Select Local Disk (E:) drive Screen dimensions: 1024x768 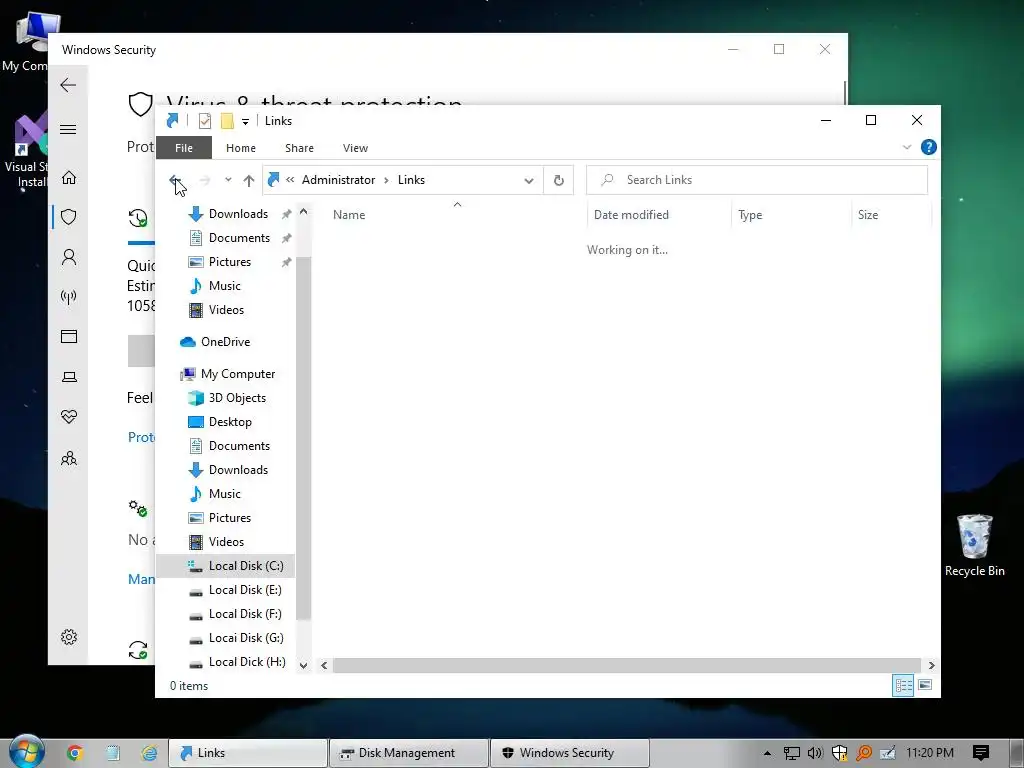pyautogui.click(x=234, y=590)
